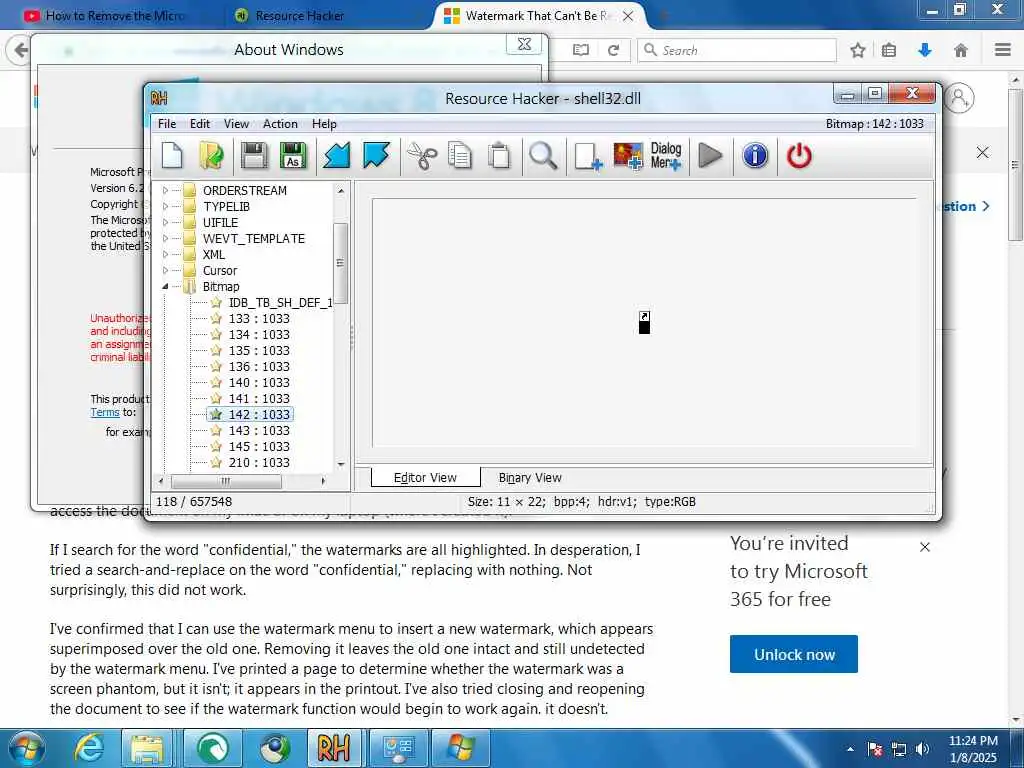
Task: Select bitmap 140 : 1033
Action: coord(259,383)
